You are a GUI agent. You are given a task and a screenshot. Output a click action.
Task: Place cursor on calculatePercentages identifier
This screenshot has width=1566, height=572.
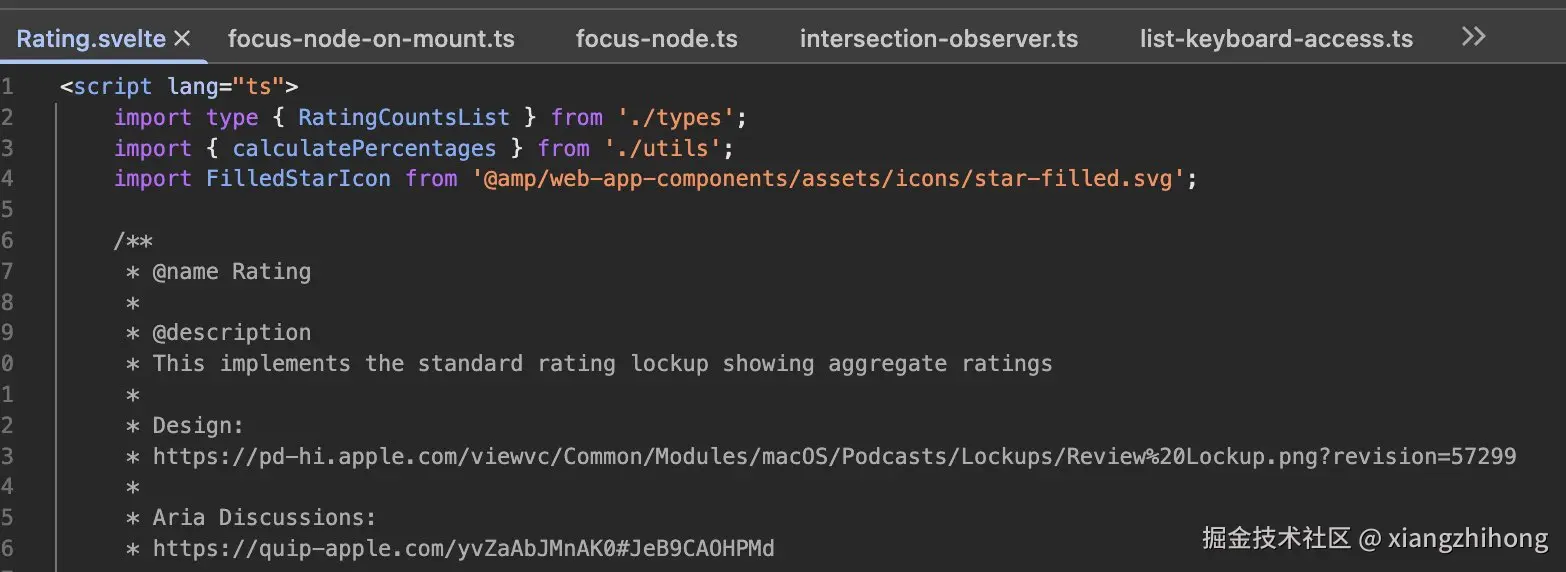point(364,149)
